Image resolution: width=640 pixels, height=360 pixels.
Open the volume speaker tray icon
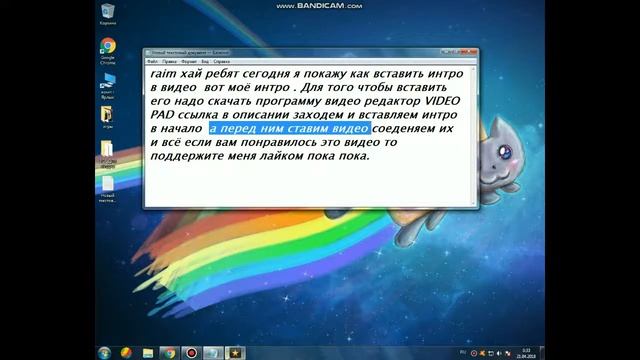[x=499, y=353]
